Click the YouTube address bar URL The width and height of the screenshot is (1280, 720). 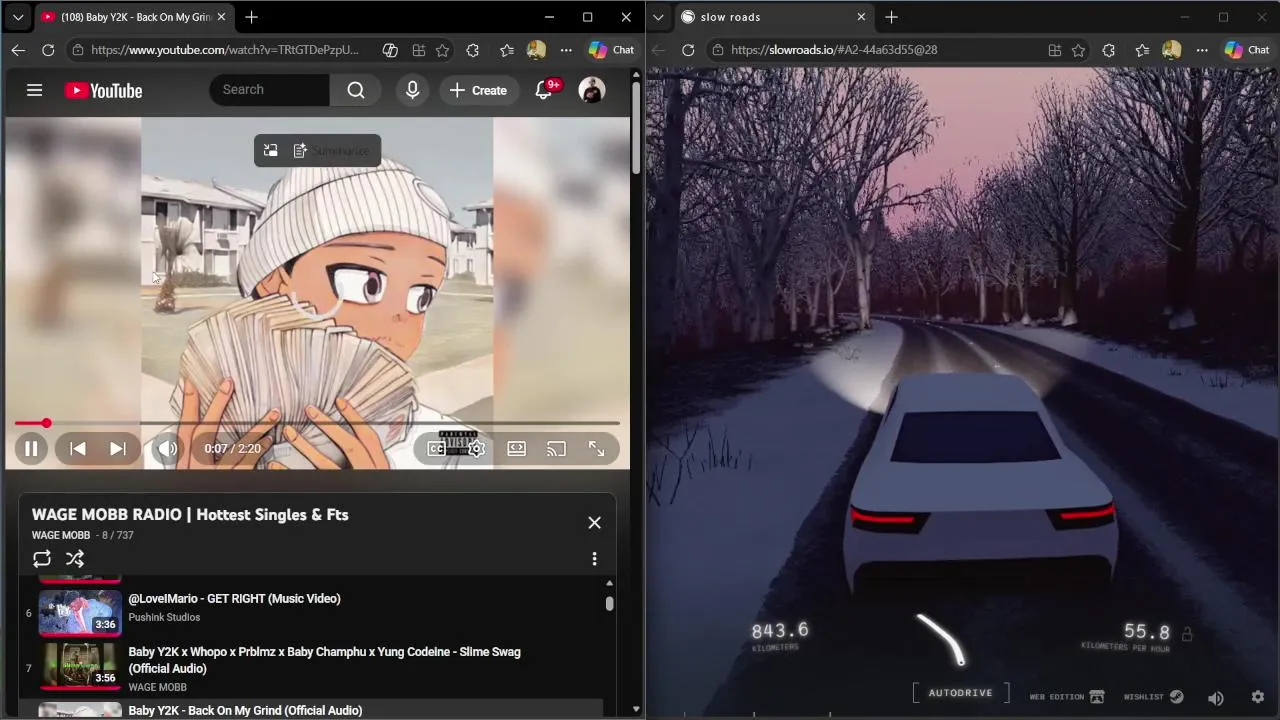point(224,50)
